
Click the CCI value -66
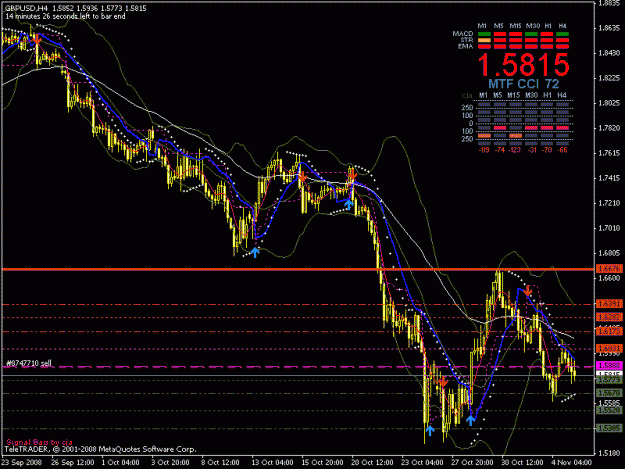point(562,150)
